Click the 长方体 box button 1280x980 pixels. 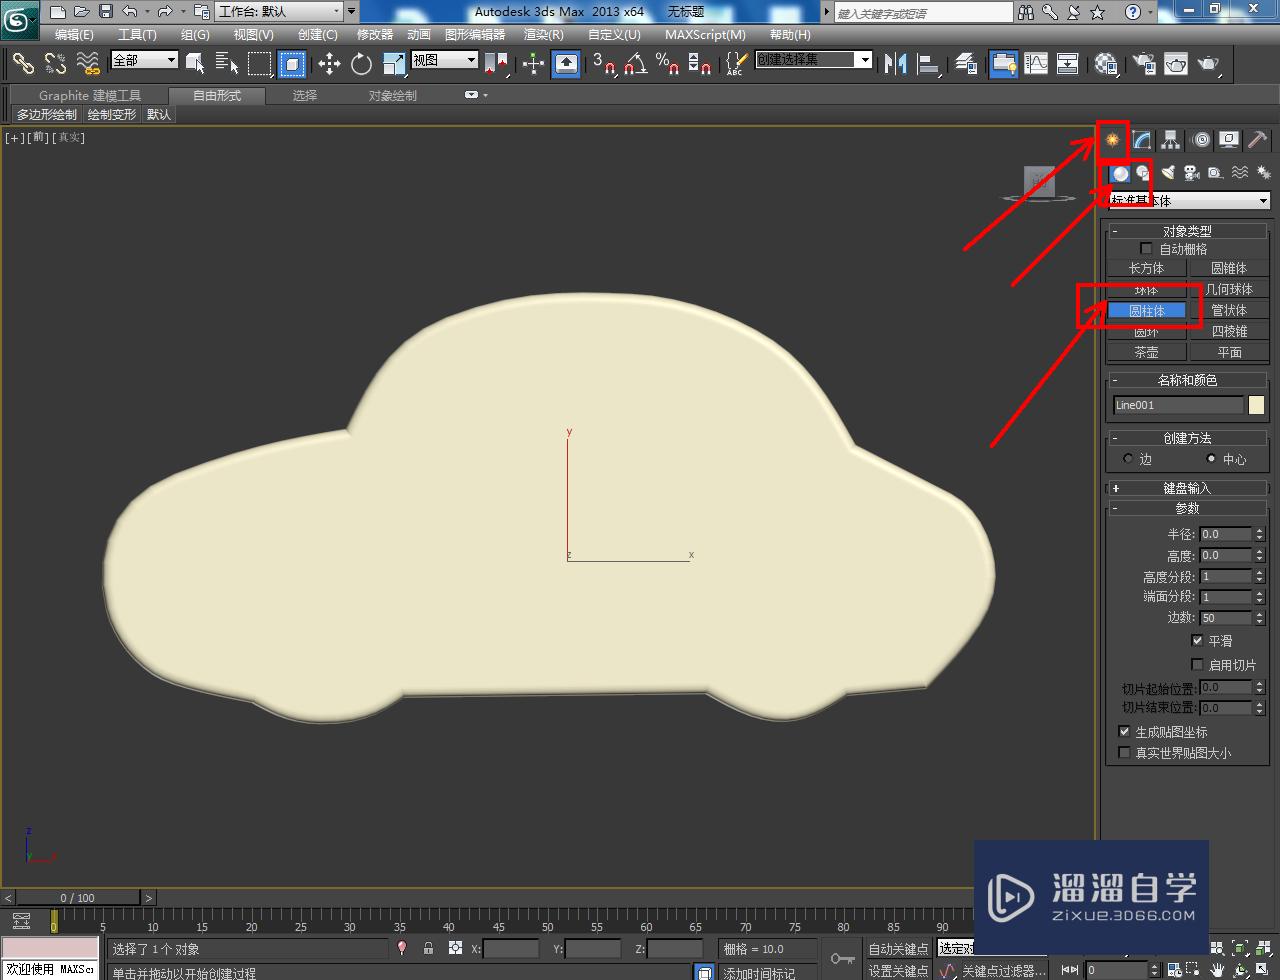coord(1146,268)
